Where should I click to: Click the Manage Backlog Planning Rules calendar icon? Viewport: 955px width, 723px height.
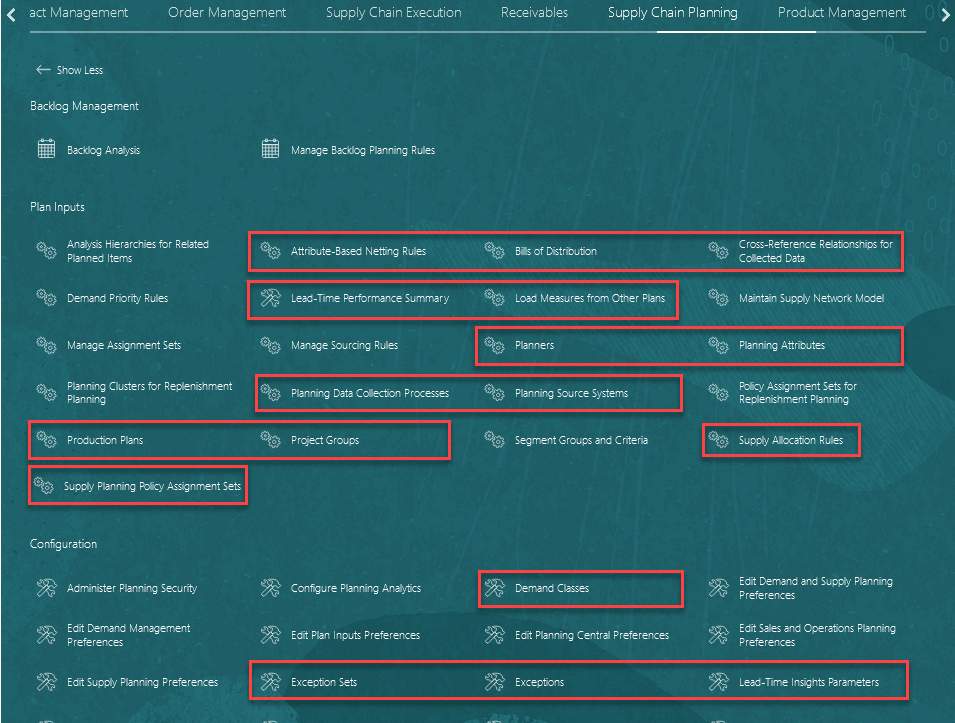[x=270, y=149]
